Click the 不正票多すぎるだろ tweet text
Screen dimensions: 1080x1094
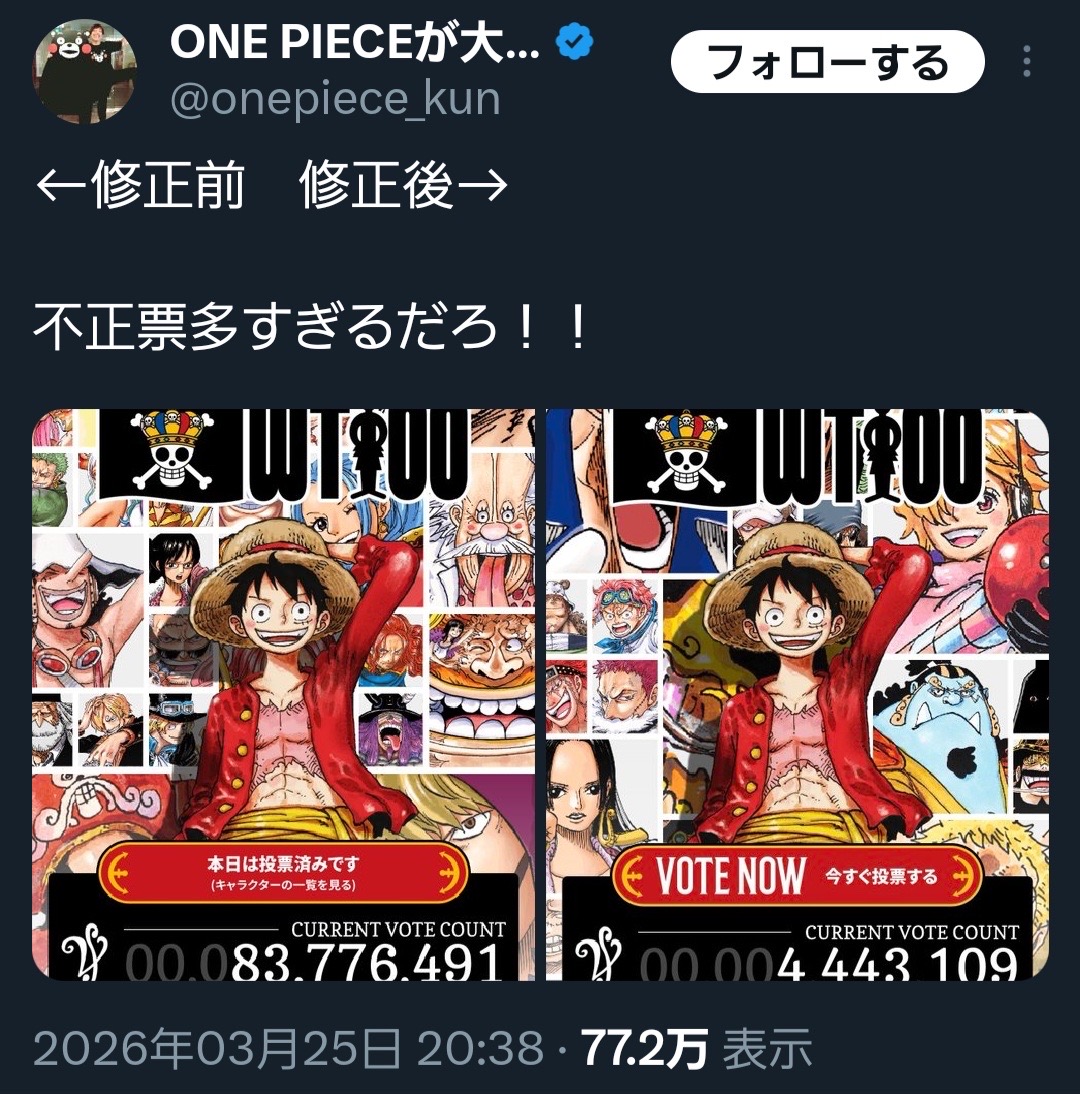[311, 327]
